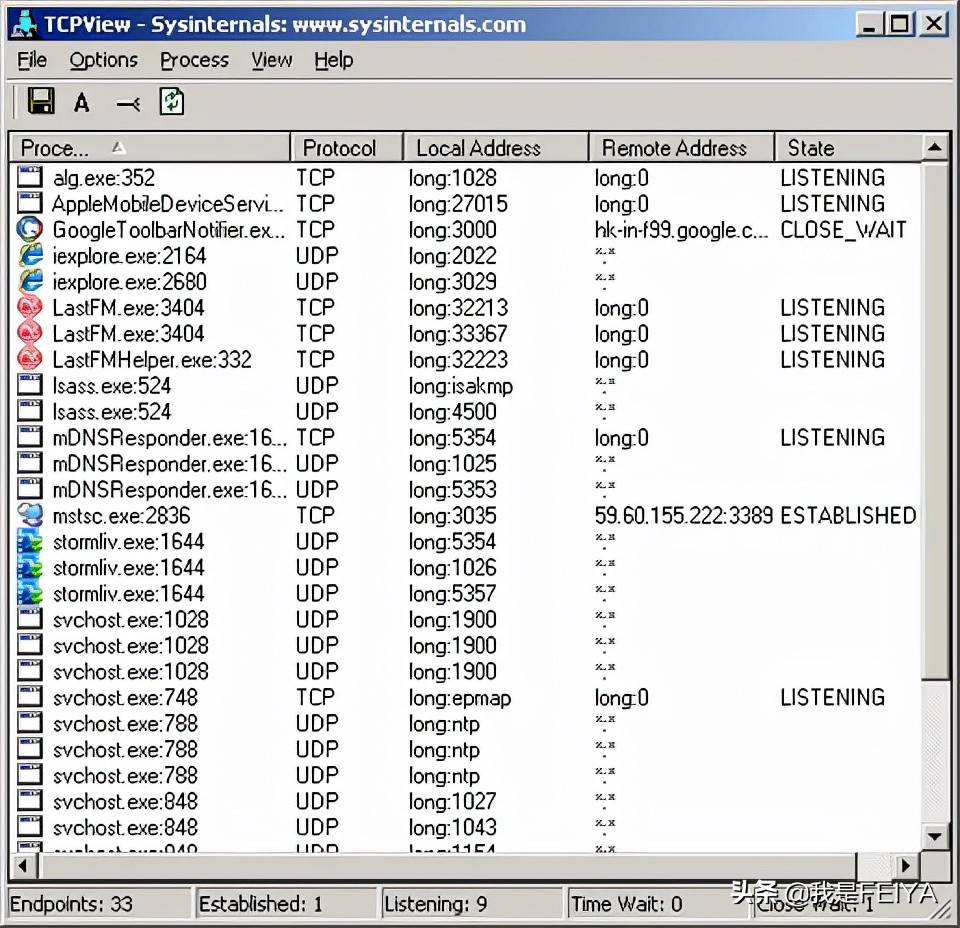Click the horizontal scrollbar right arrow
Screen dimensions: 960x928
[x=906, y=865]
